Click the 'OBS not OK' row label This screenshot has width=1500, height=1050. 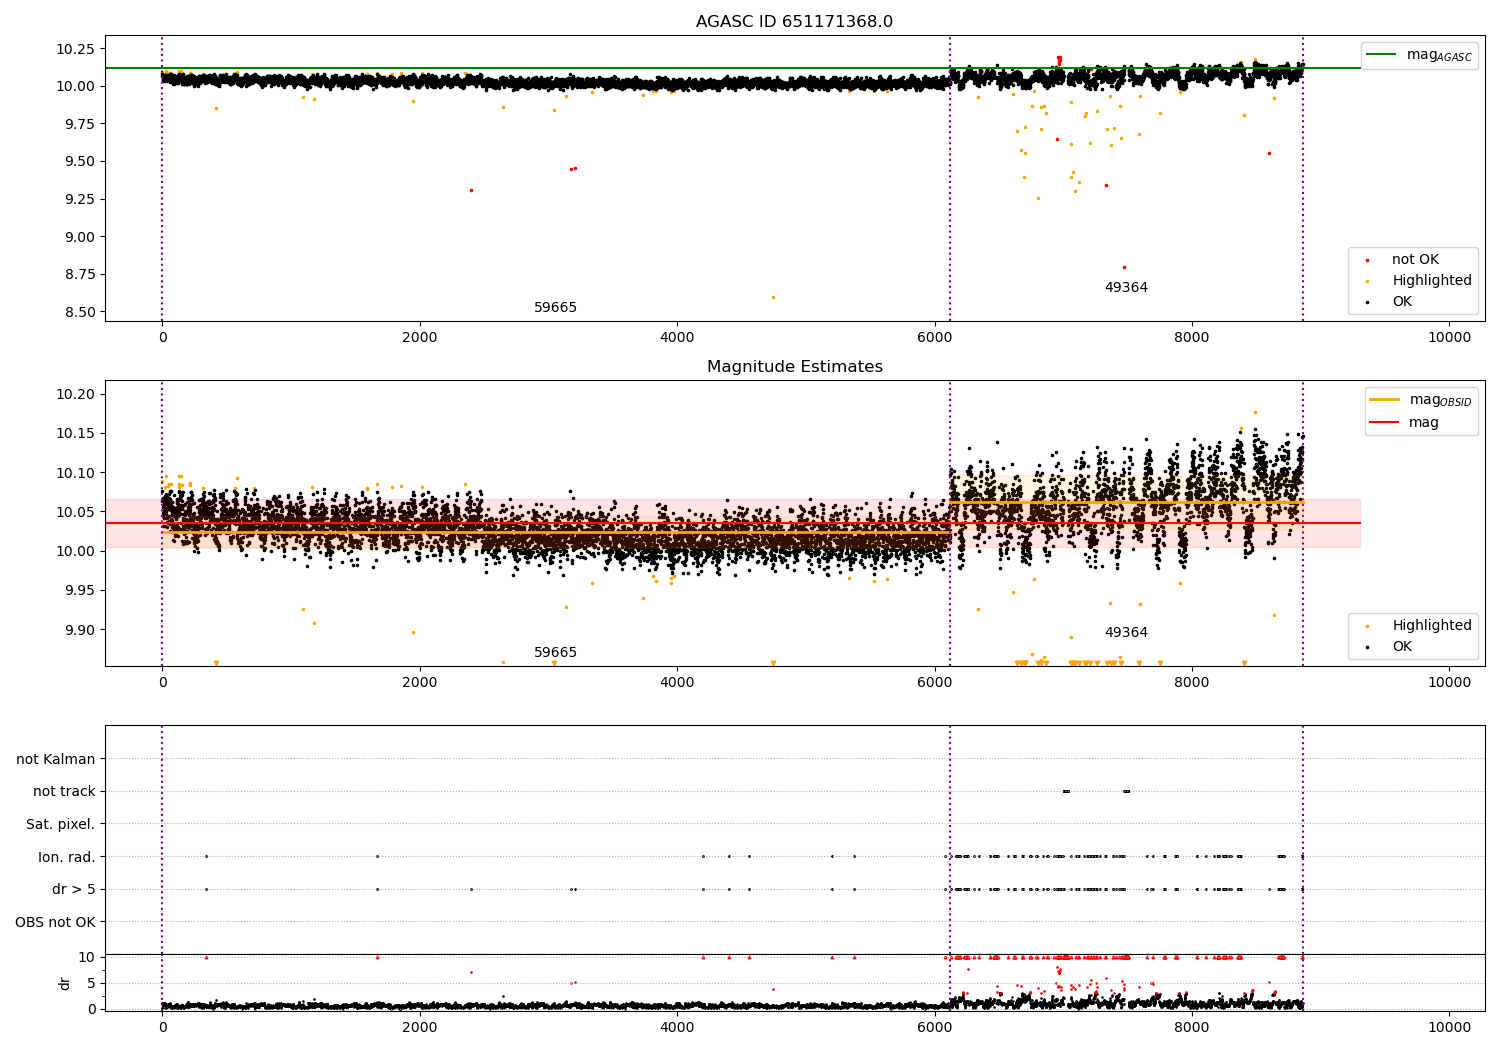pyautogui.click(x=55, y=922)
